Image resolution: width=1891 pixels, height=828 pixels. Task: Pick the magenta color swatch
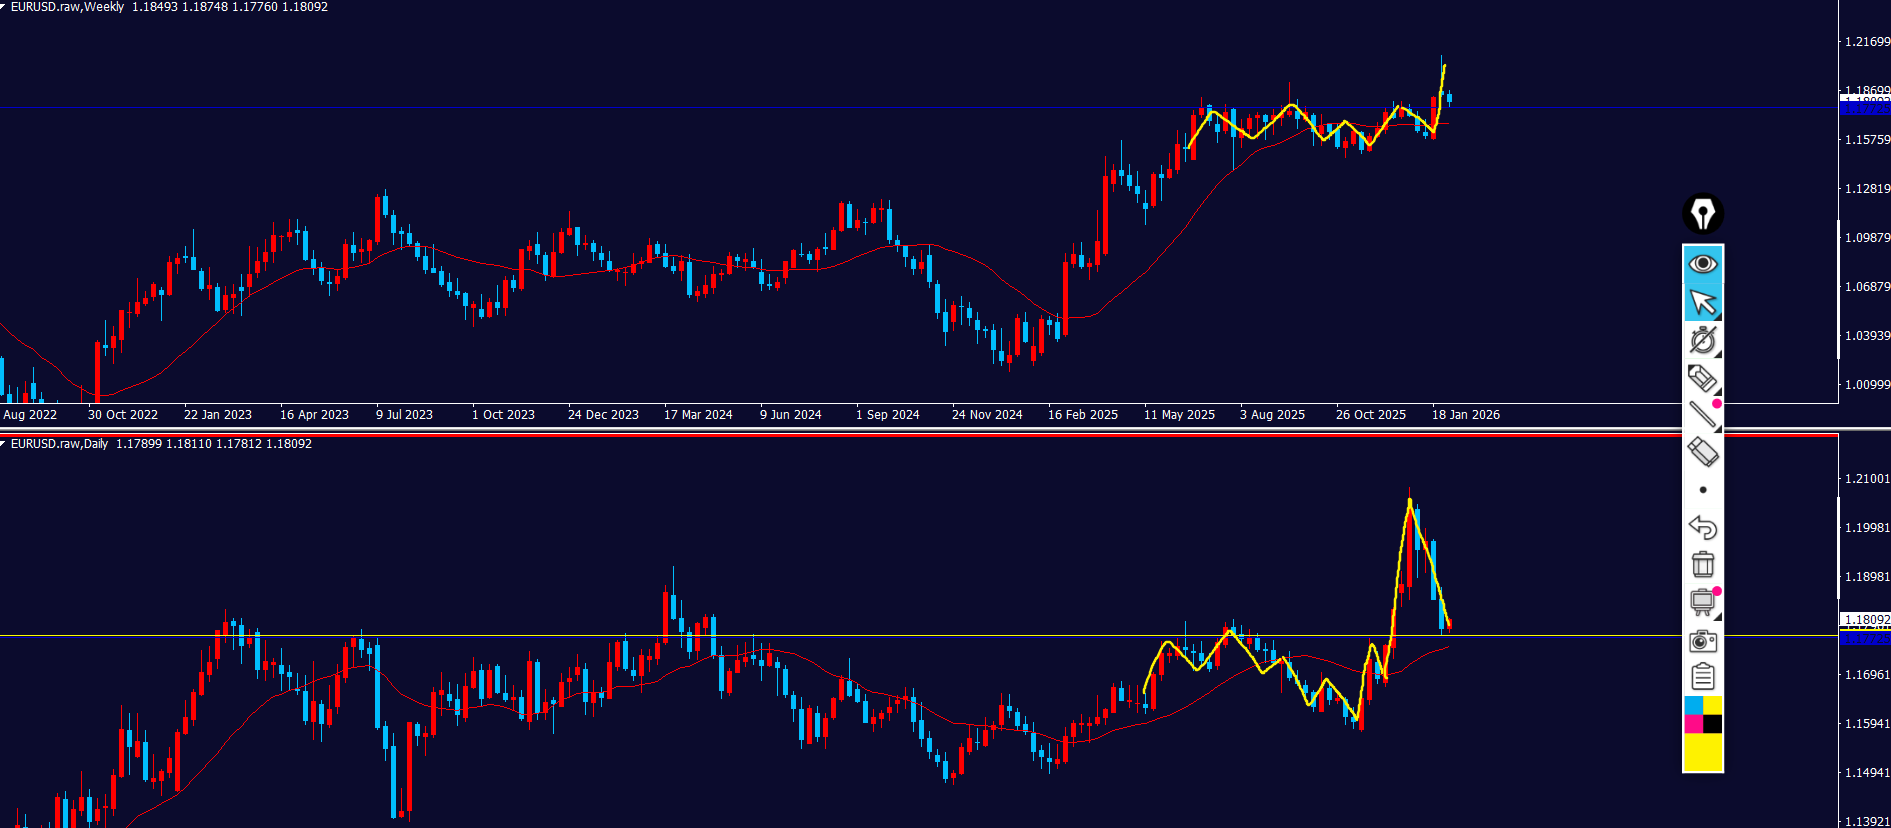(x=1693, y=724)
